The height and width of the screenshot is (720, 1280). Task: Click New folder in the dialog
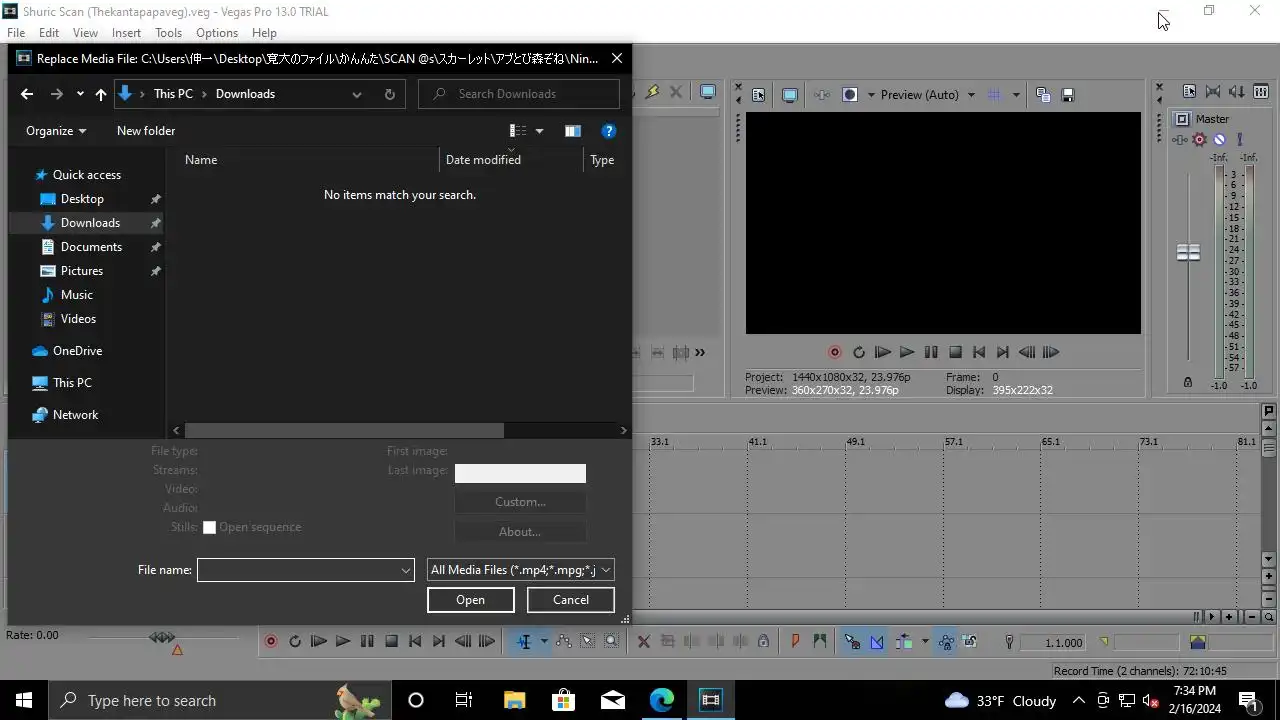point(146,131)
